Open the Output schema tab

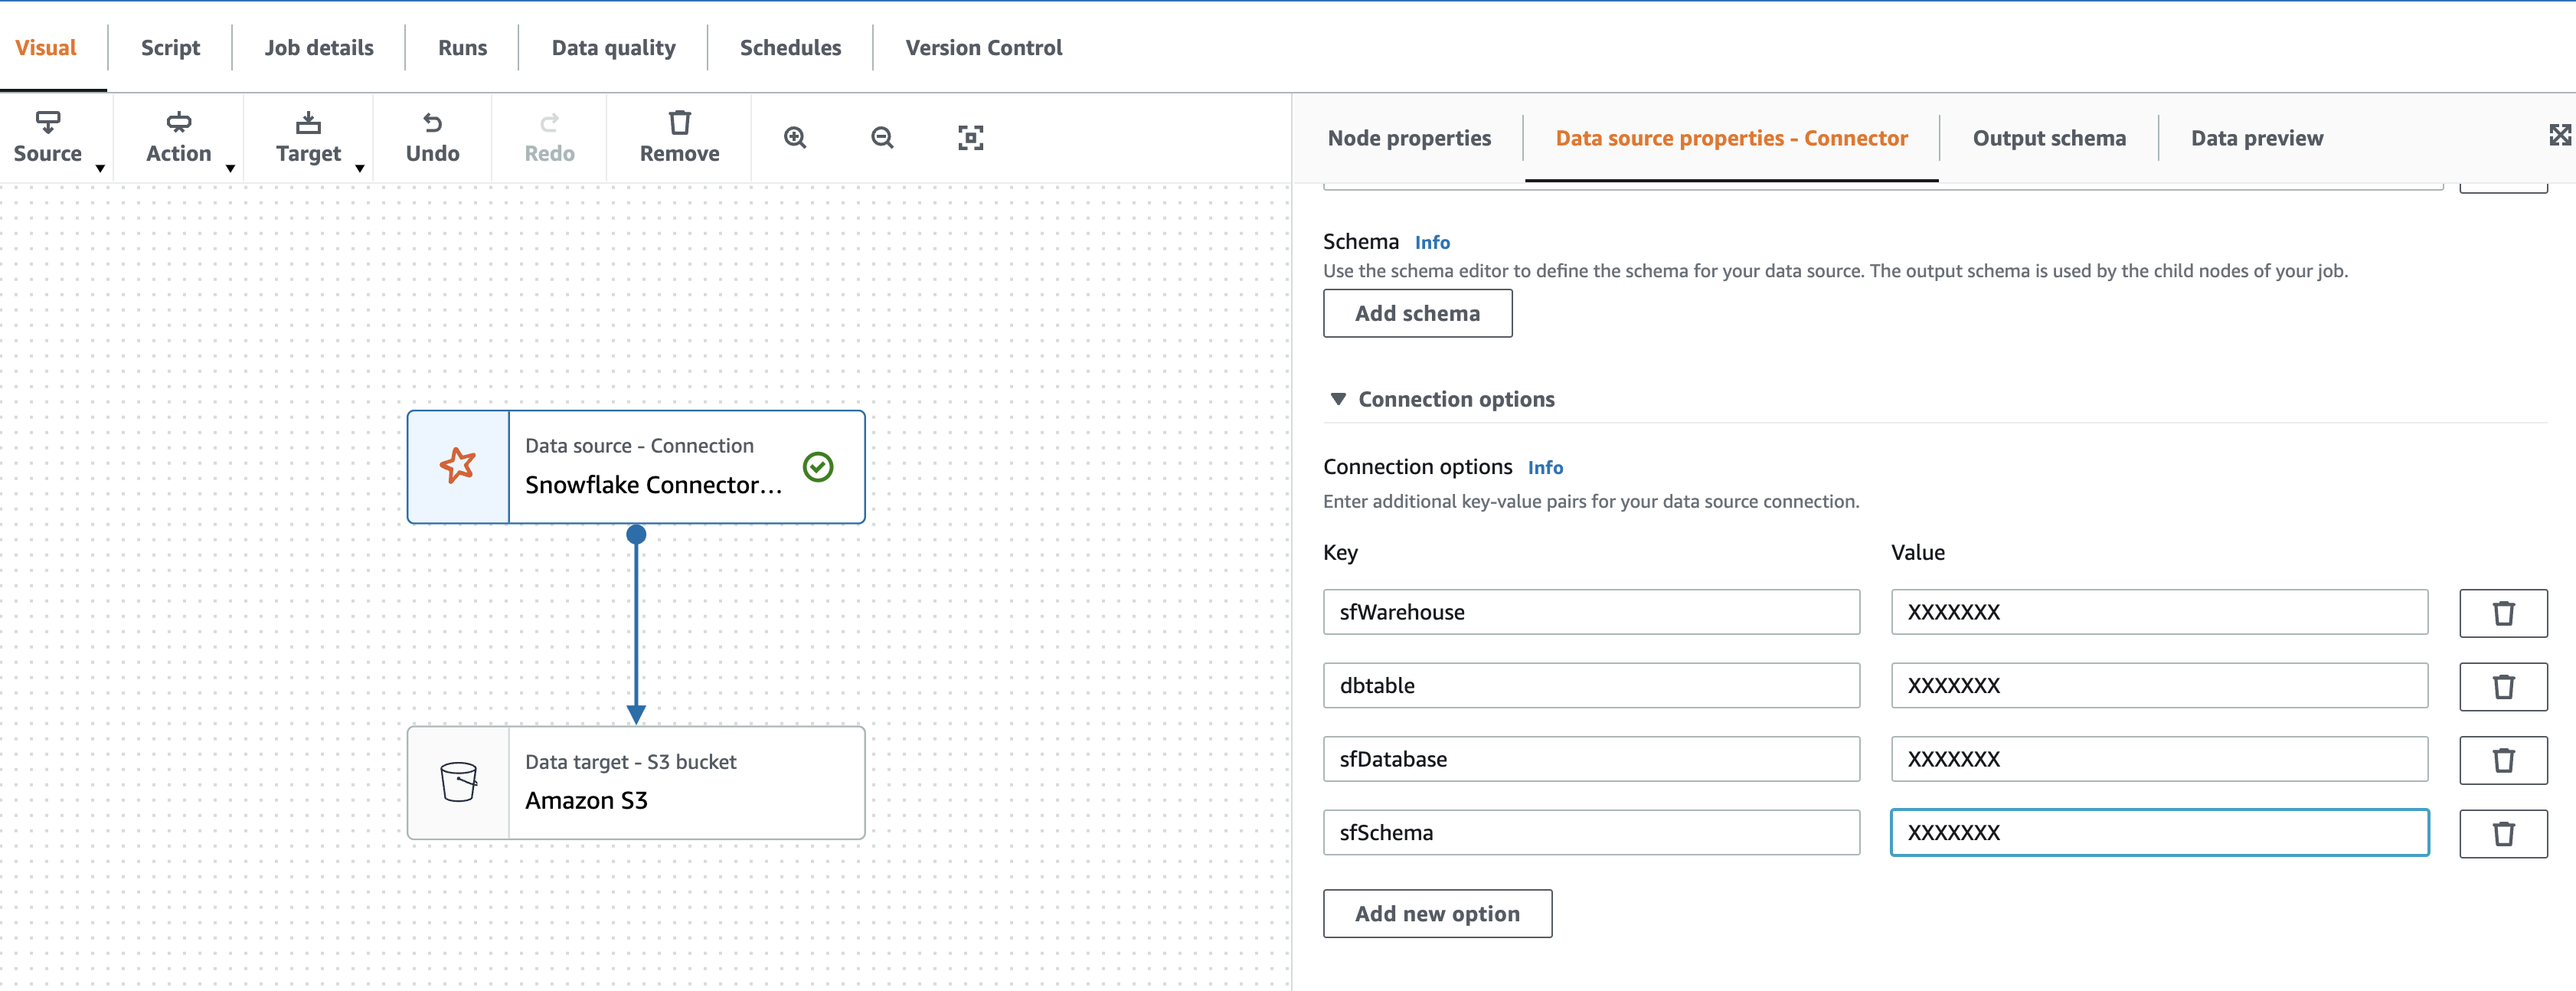2048,138
